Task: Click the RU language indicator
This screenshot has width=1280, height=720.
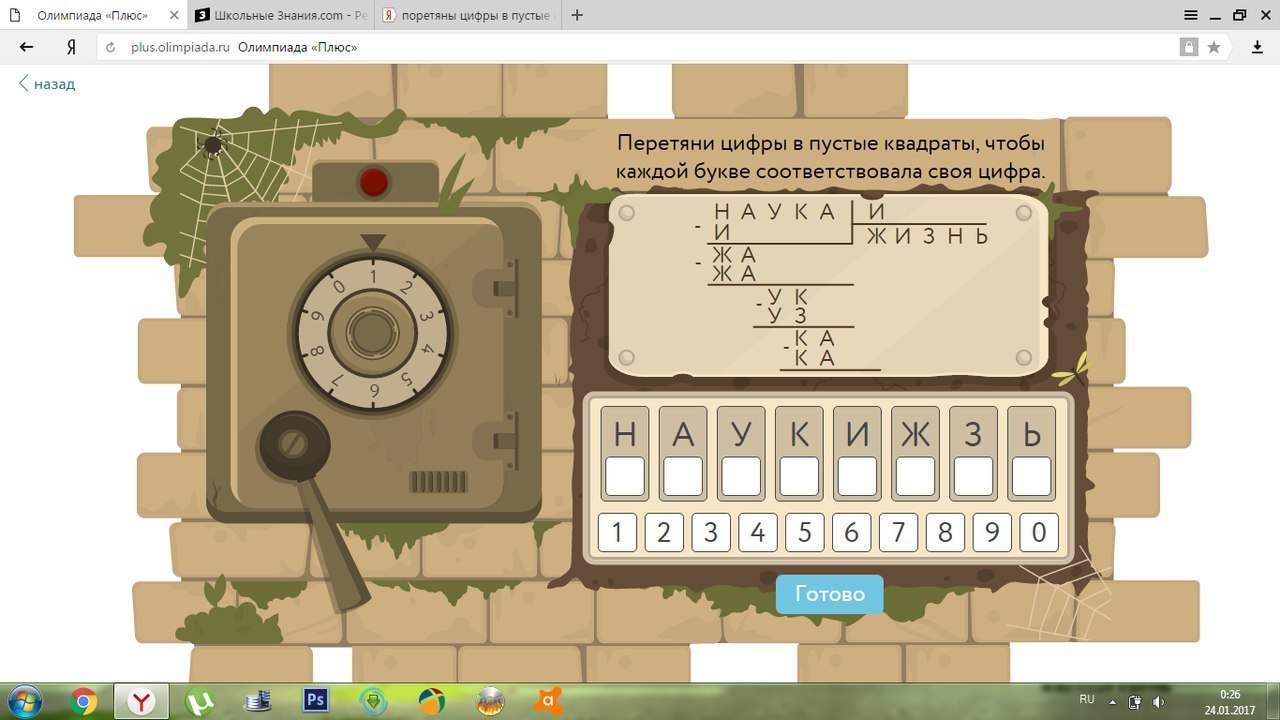Action: click(1087, 700)
